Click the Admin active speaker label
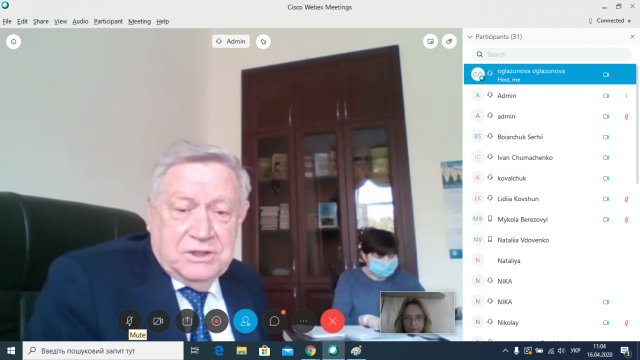 coord(231,41)
